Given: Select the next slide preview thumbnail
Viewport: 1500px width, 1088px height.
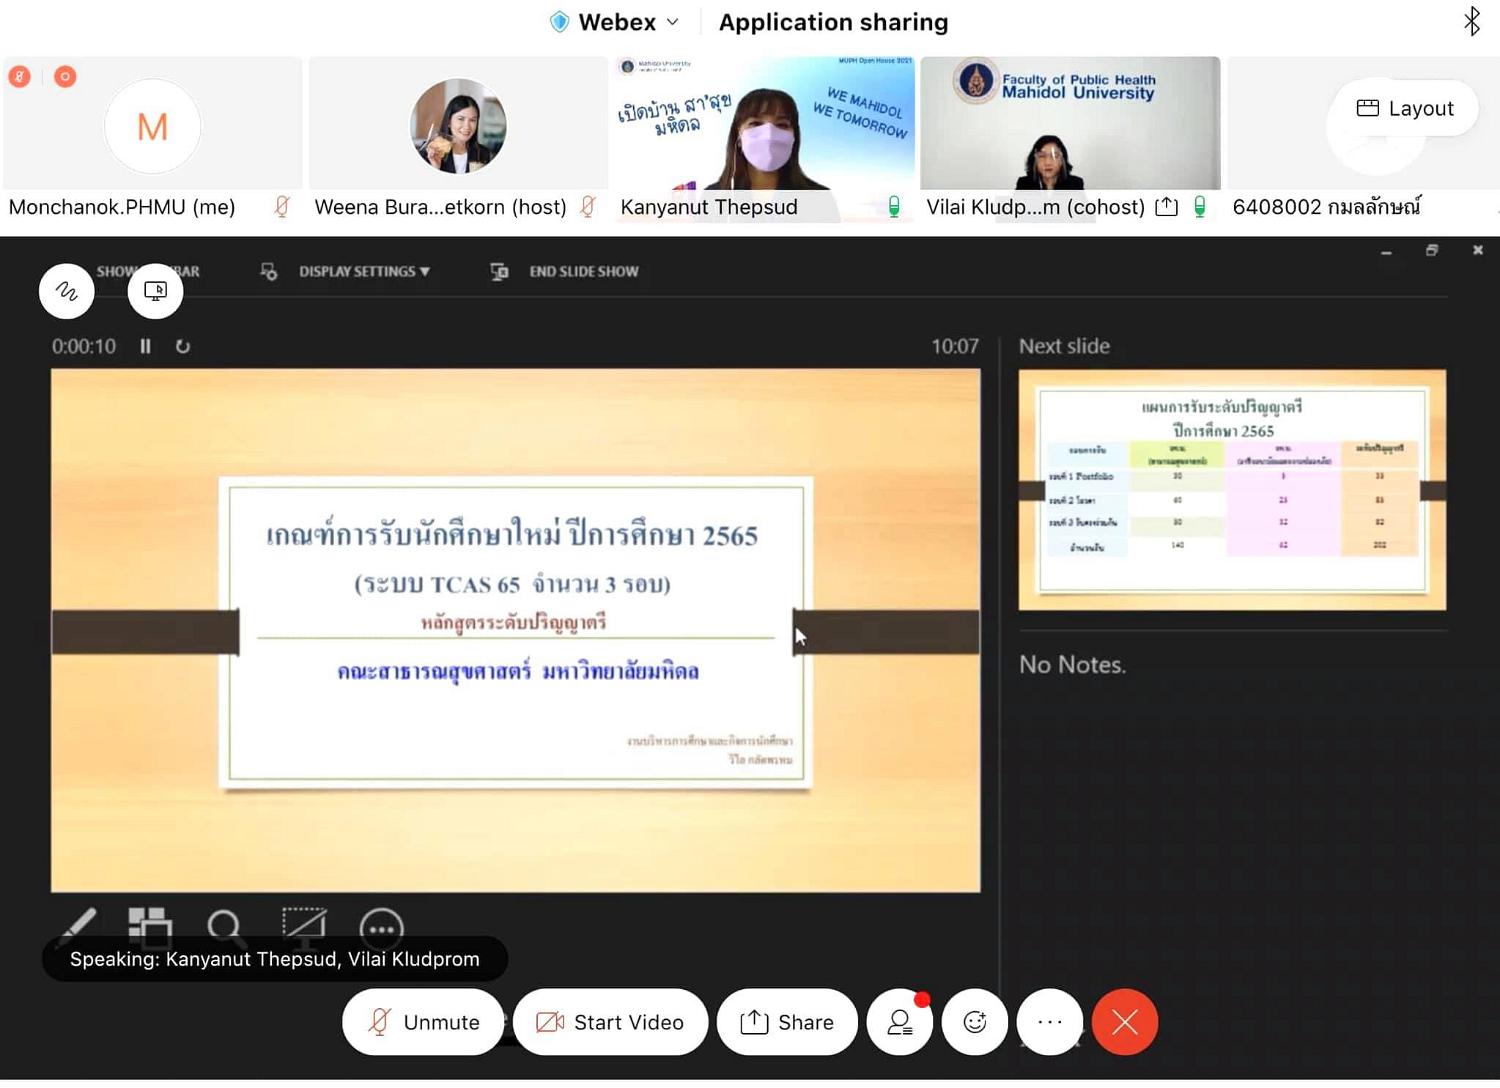Looking at the screenshot, I should pos(1232,490).
